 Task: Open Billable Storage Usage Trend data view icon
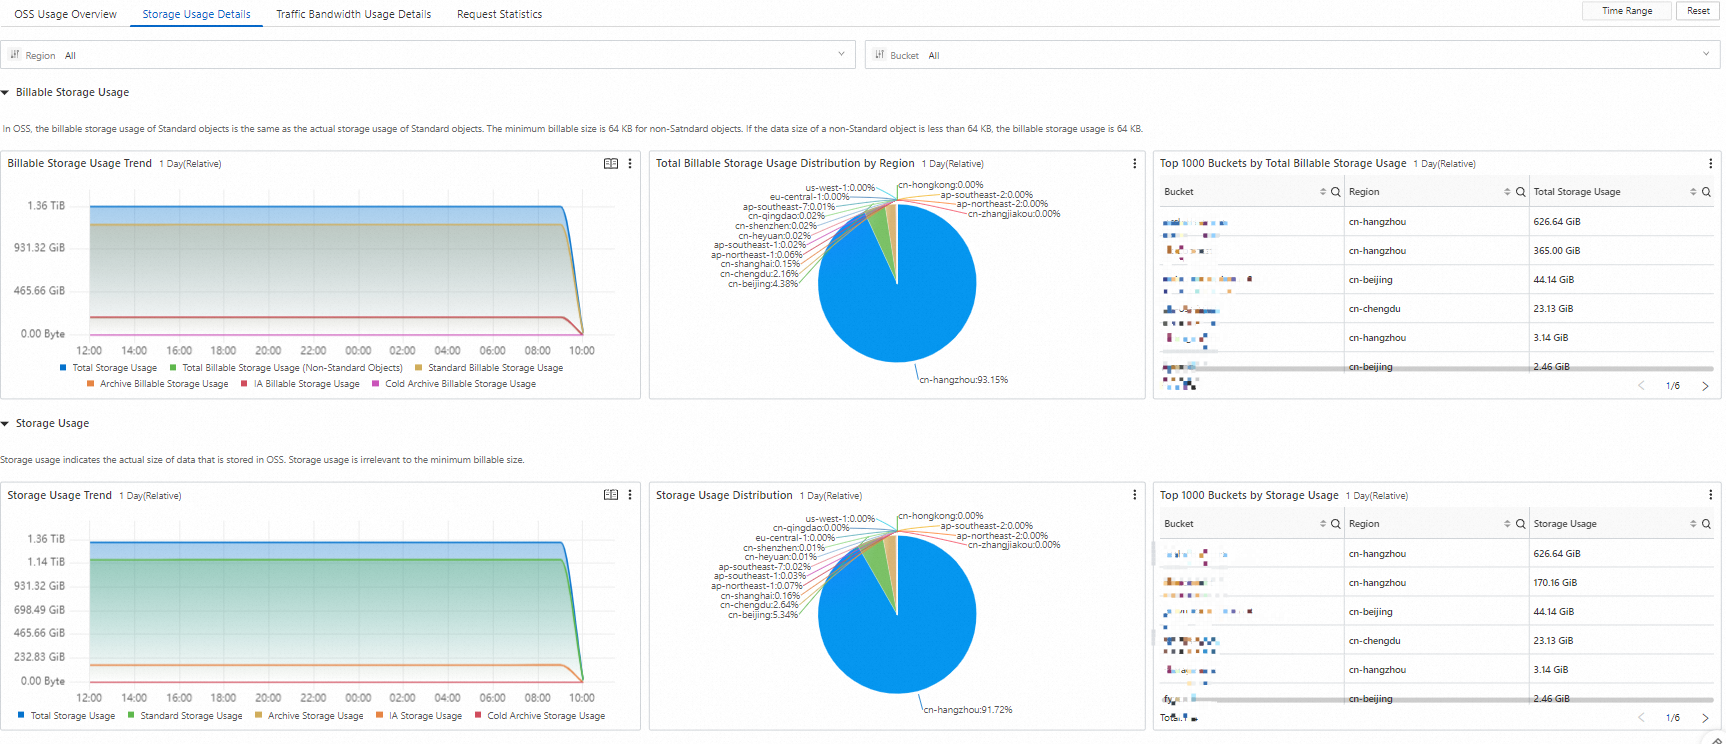[611, 163]
